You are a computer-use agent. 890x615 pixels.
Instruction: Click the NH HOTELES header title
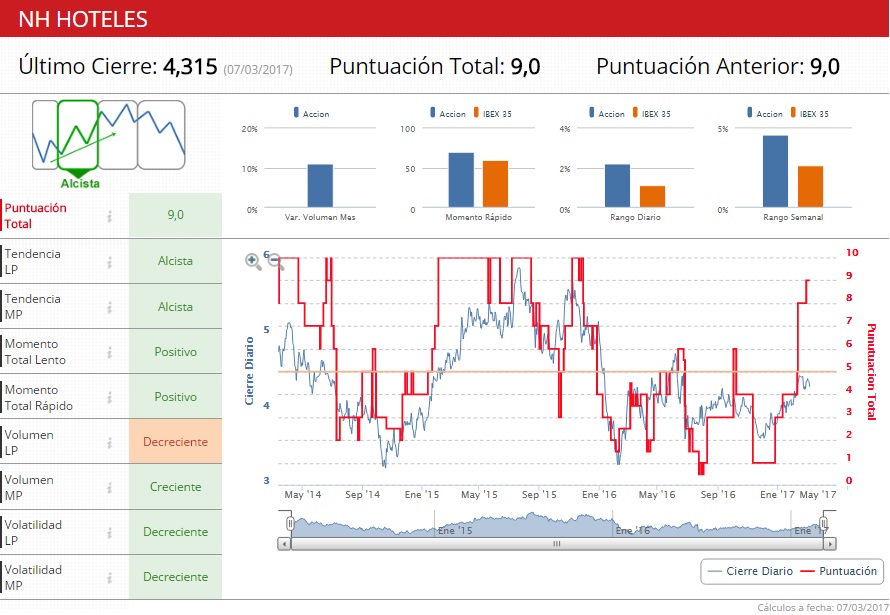[83, 19]
